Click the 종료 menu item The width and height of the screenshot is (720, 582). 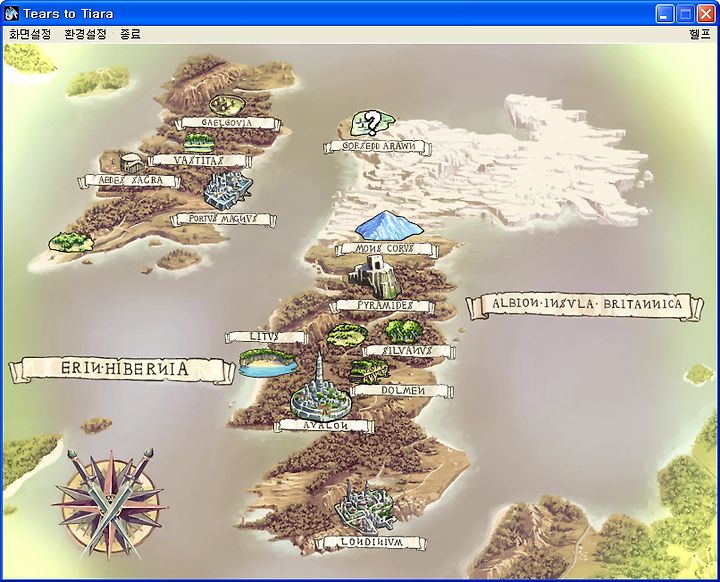coord(130,34)
